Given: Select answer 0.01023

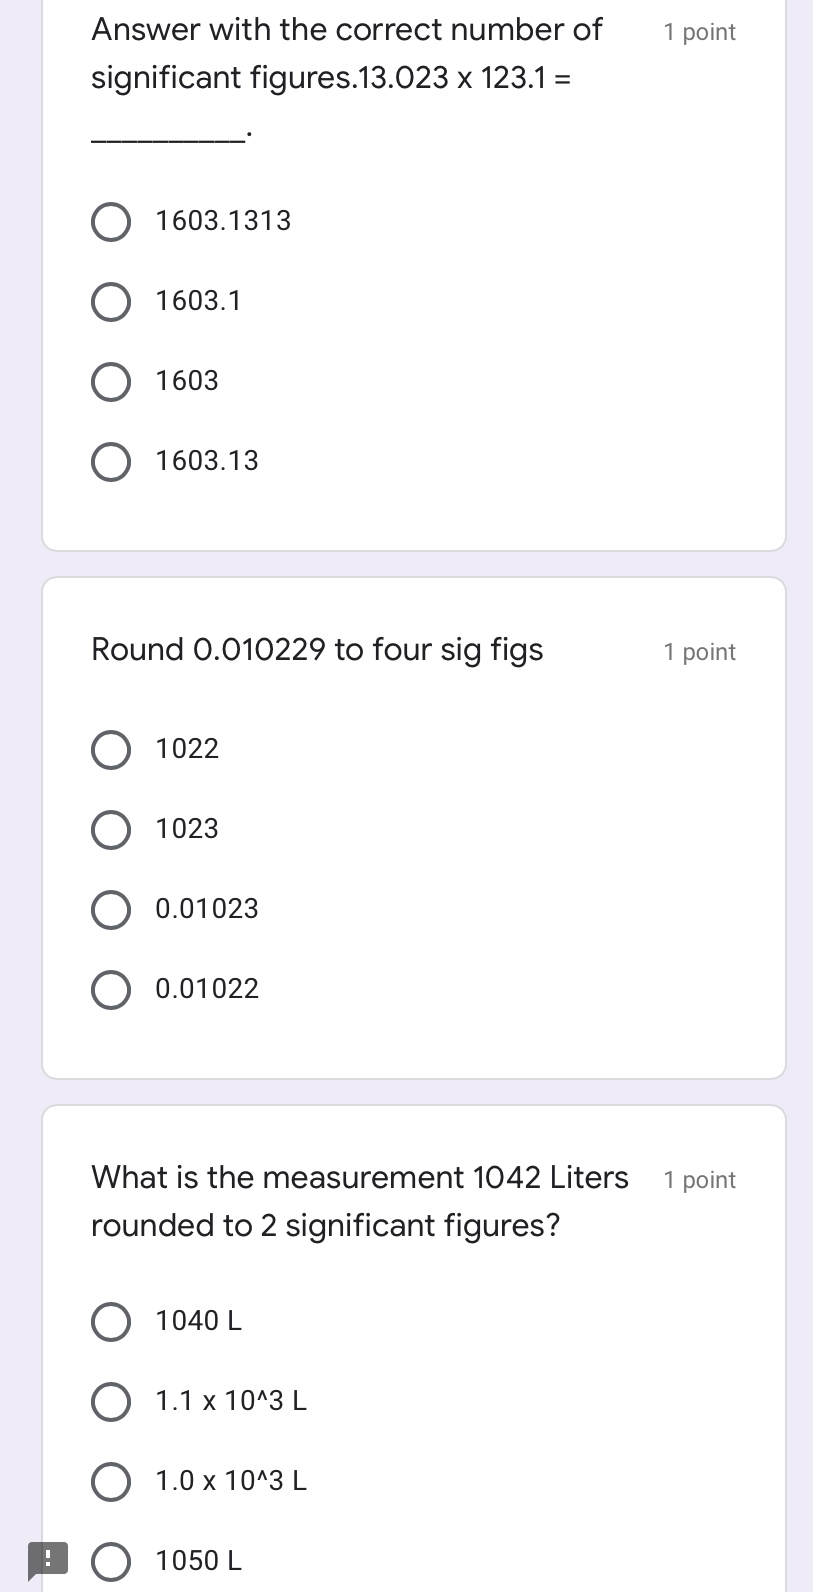Looking at the screenshot, I should tap(111, 910).
